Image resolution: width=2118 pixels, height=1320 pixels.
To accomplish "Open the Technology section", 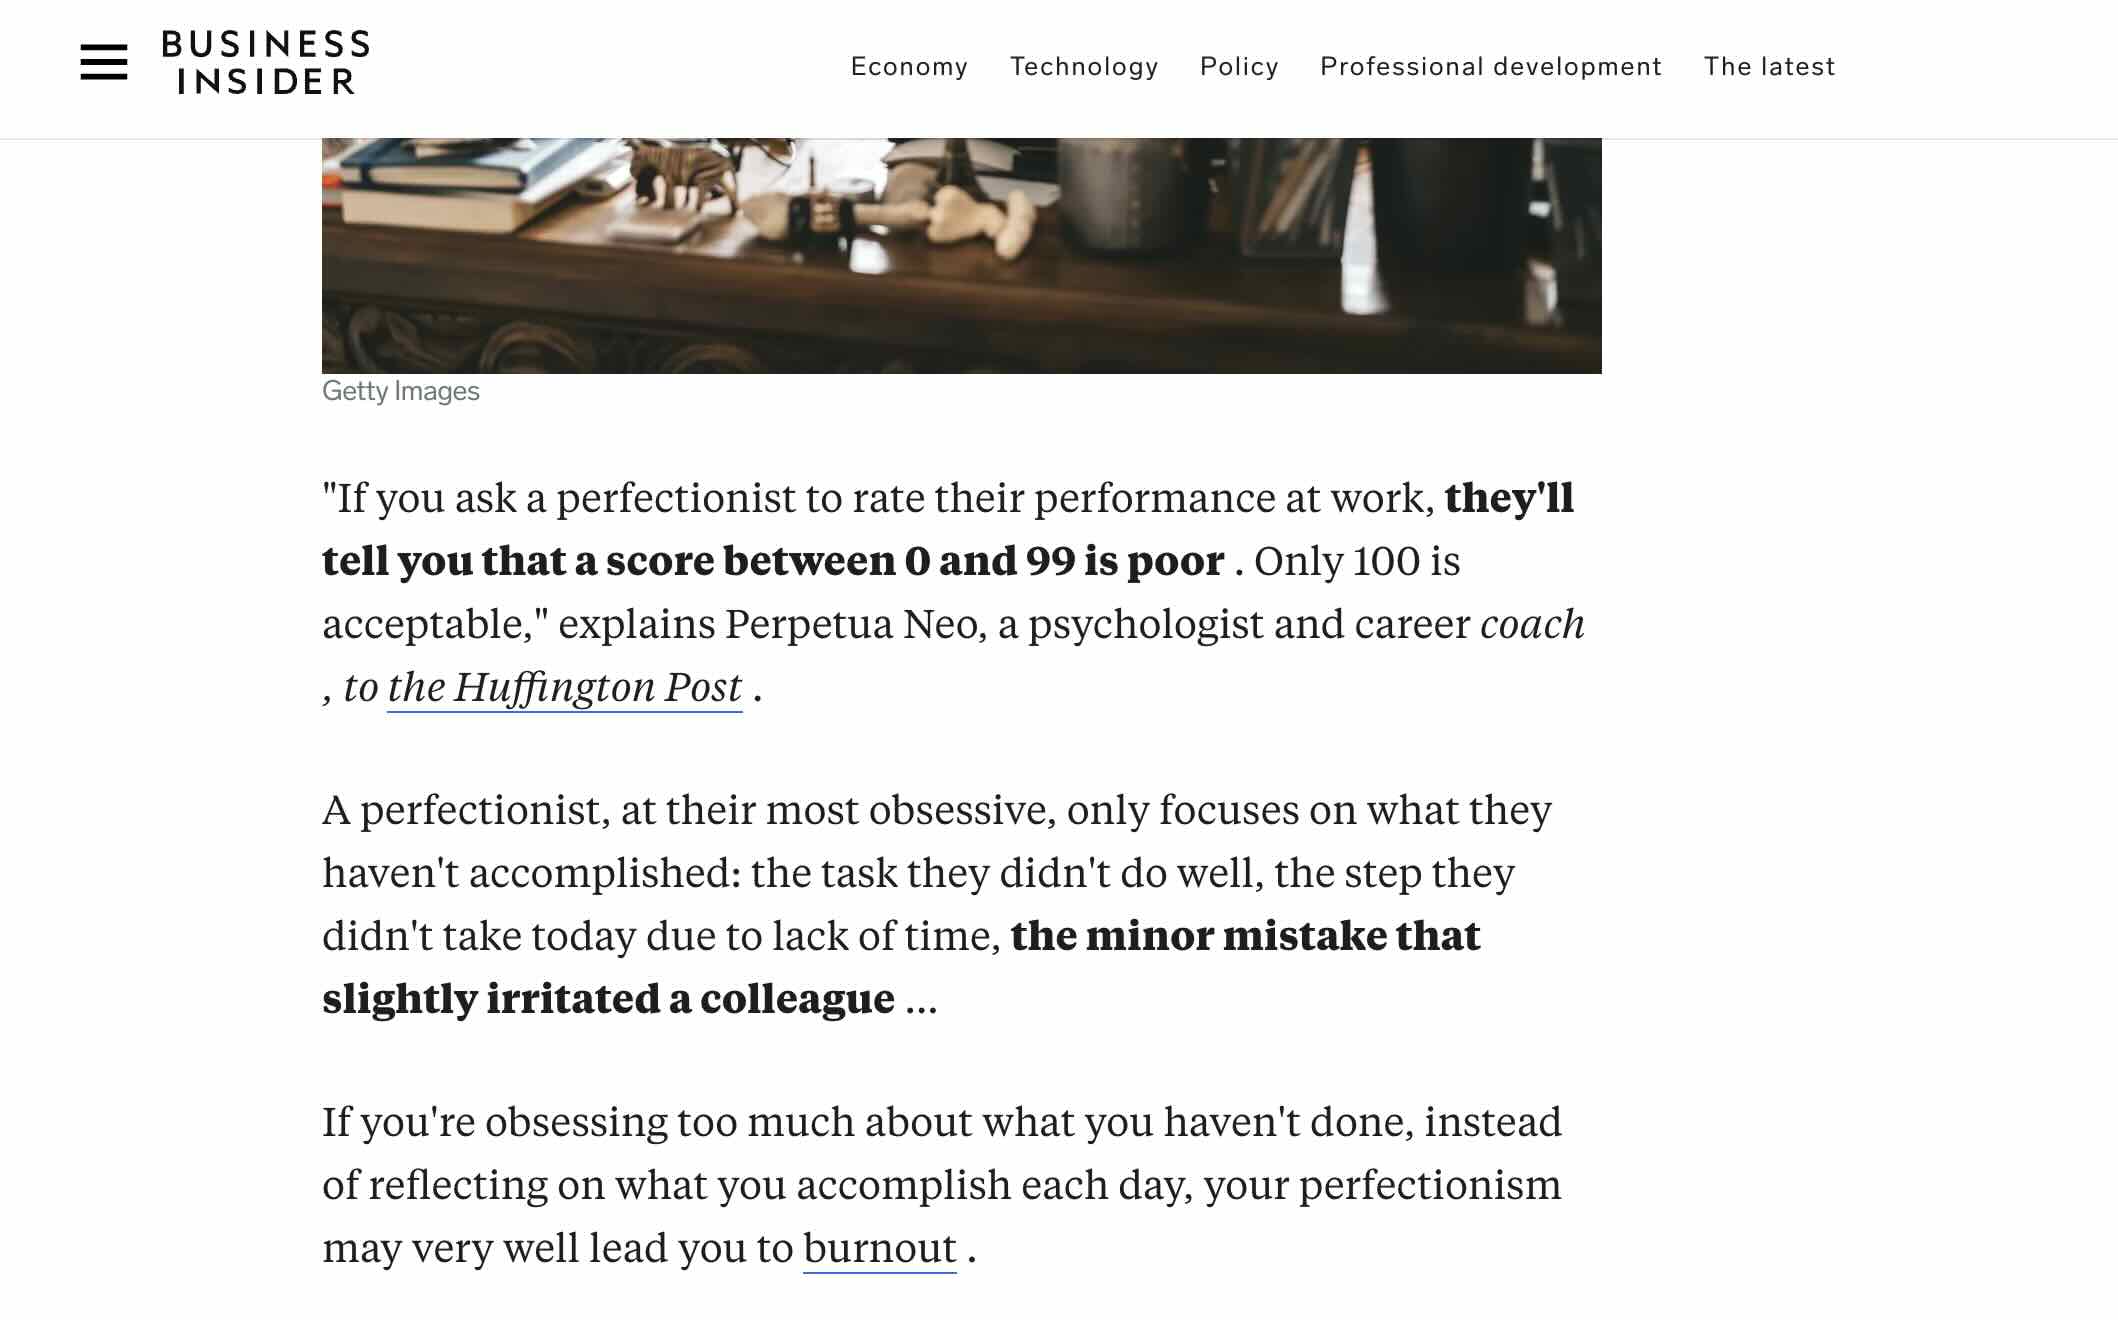I will coord(1084,67).
